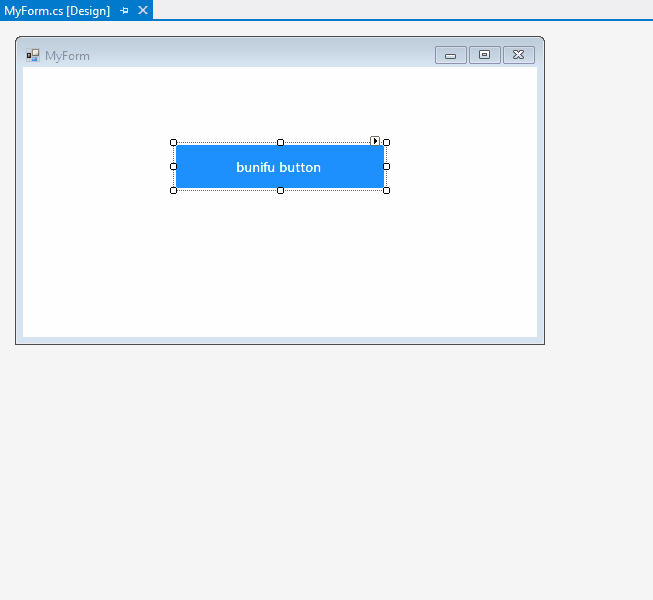This screenshot has width=653, height=600.
Task: Click the form's close box
Action: 518,55
